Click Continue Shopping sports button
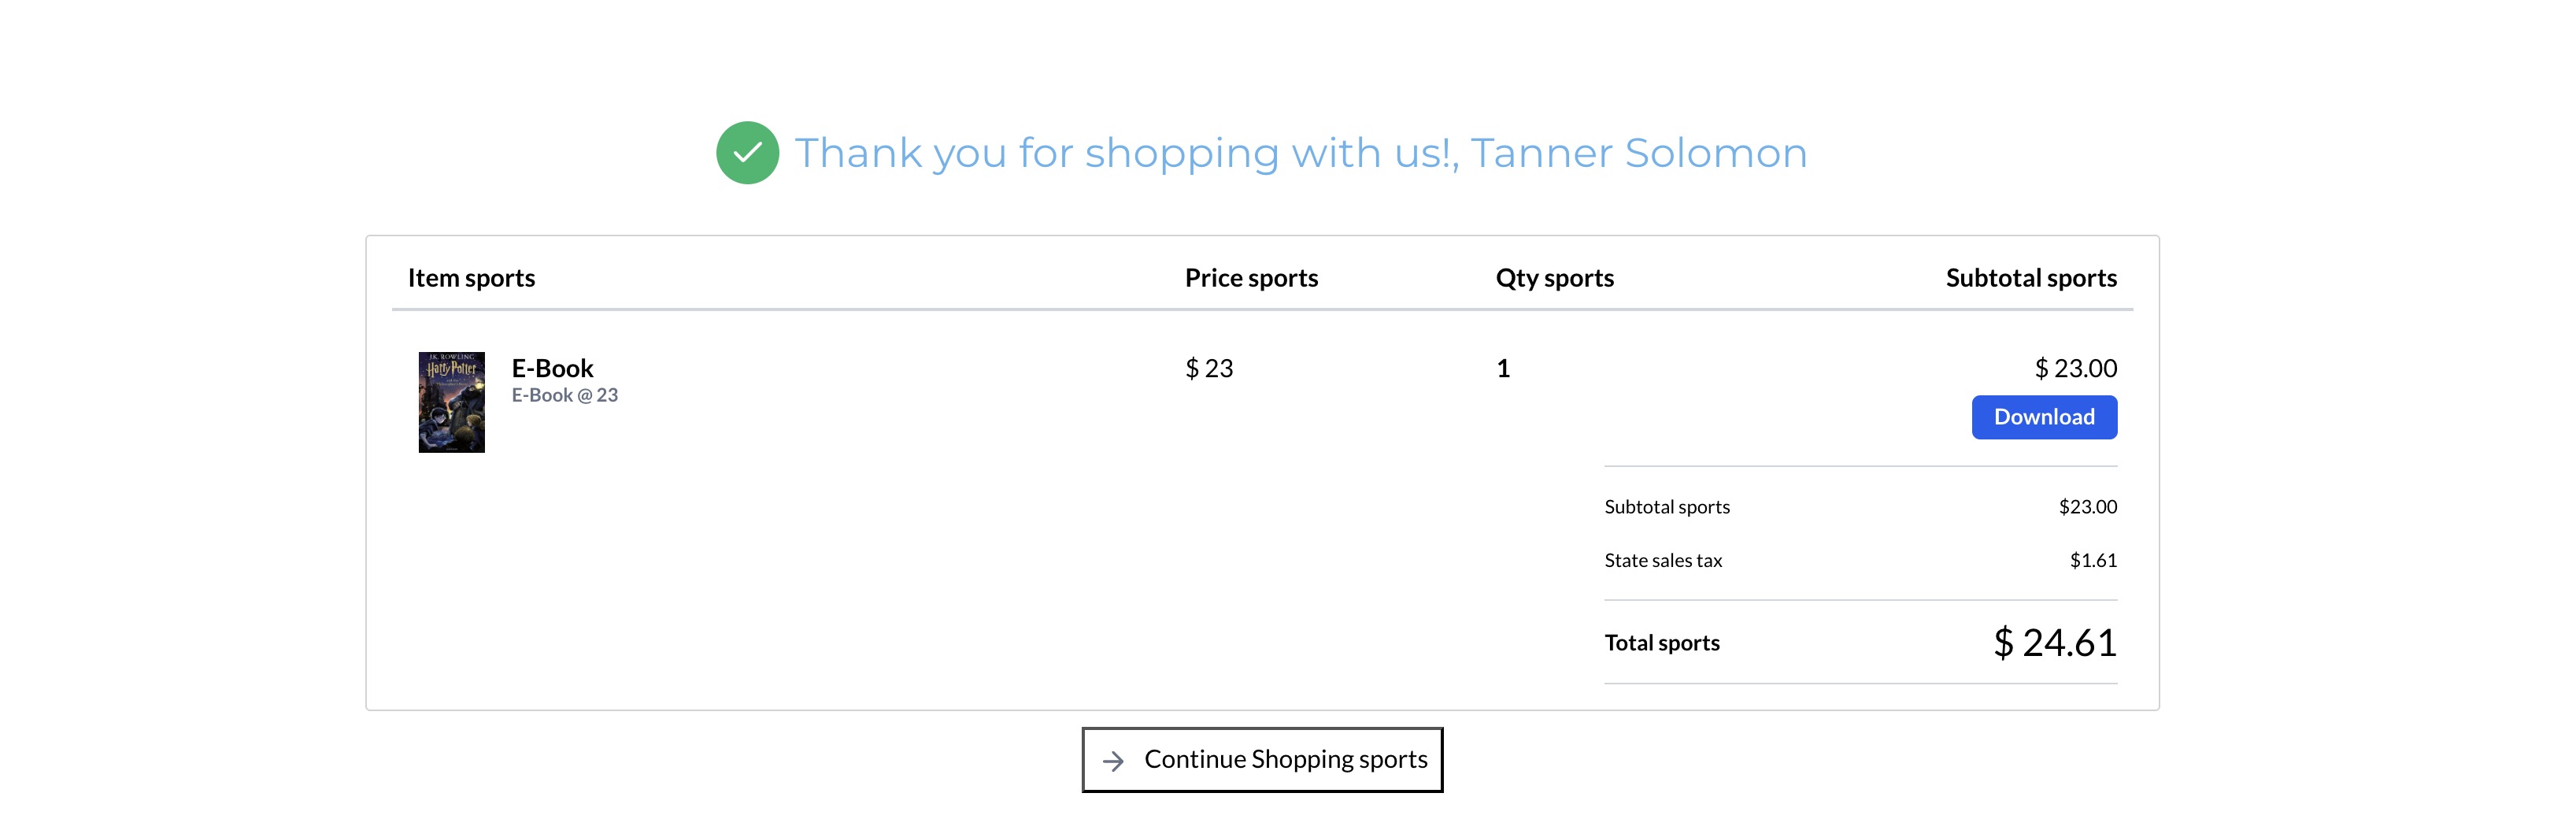This screenshot has width=2576, height=819. [x=1262, y=760]
